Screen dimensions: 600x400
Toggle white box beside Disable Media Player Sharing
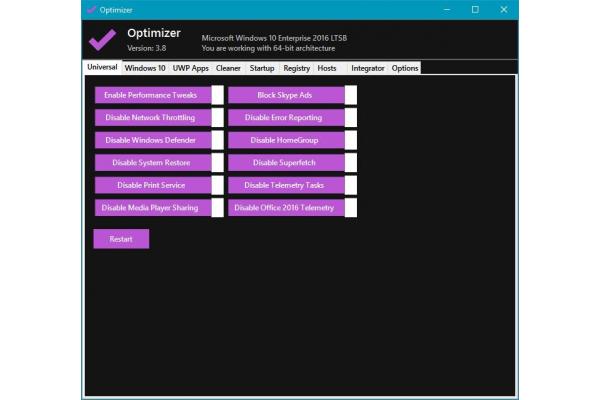217,208
